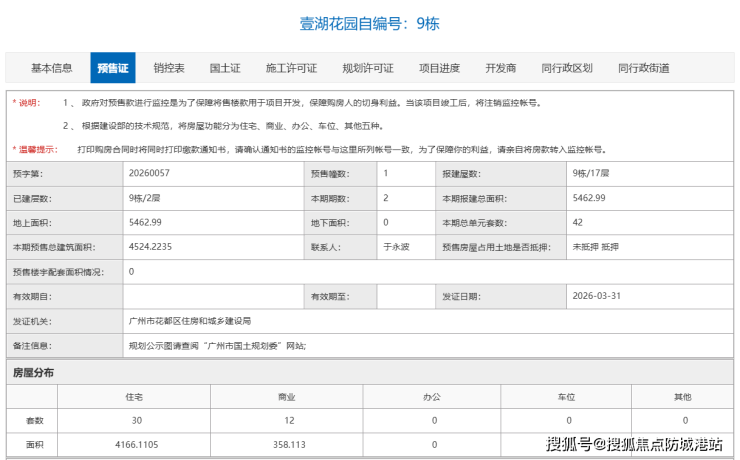
Task: Click the 其他 column header
Action: [x=683, y=397]
